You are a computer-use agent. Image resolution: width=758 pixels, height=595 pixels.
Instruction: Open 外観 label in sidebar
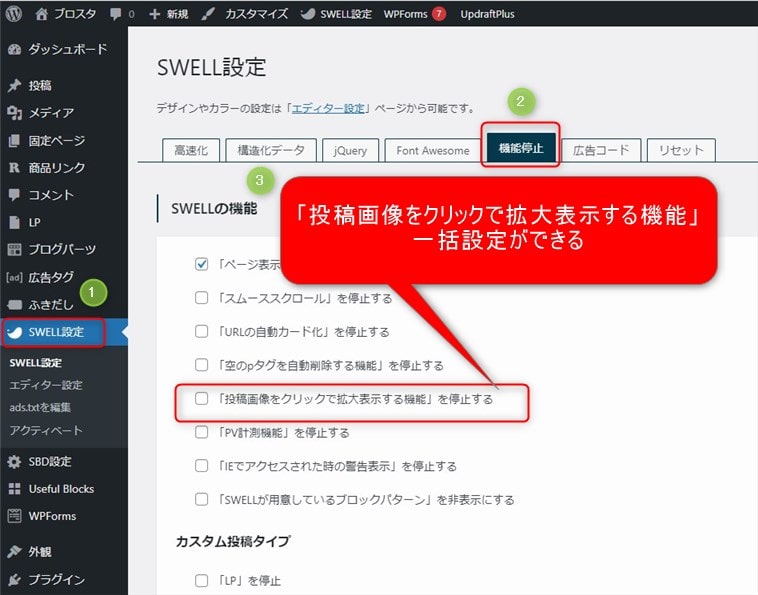[x=40, y=551]
